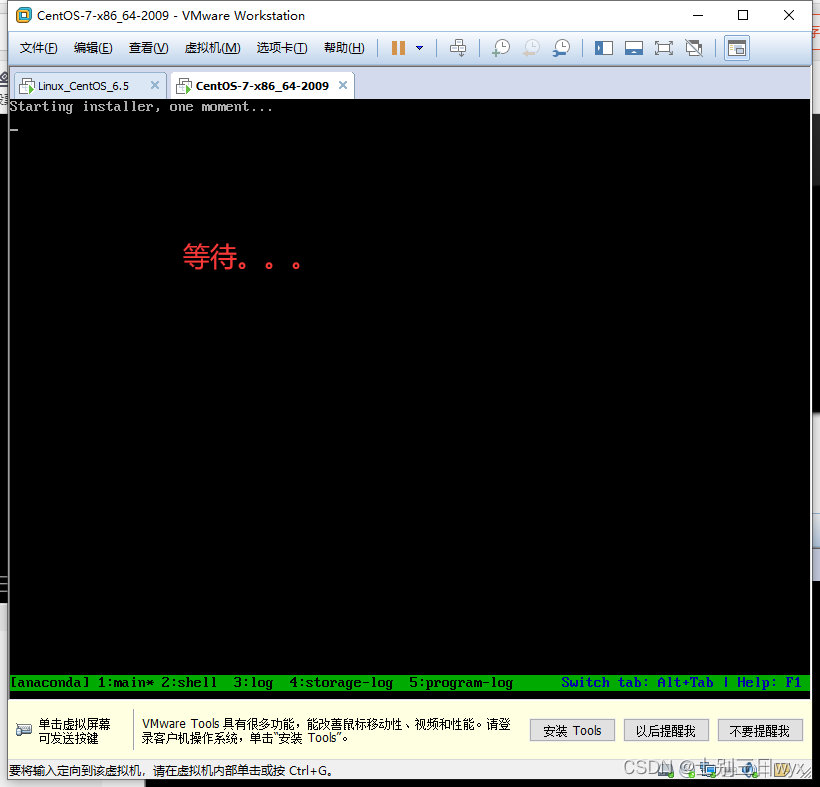Click the Unity mode toolbar icon
This screenshot has width=820, height=787.
(x=694, y=48)
